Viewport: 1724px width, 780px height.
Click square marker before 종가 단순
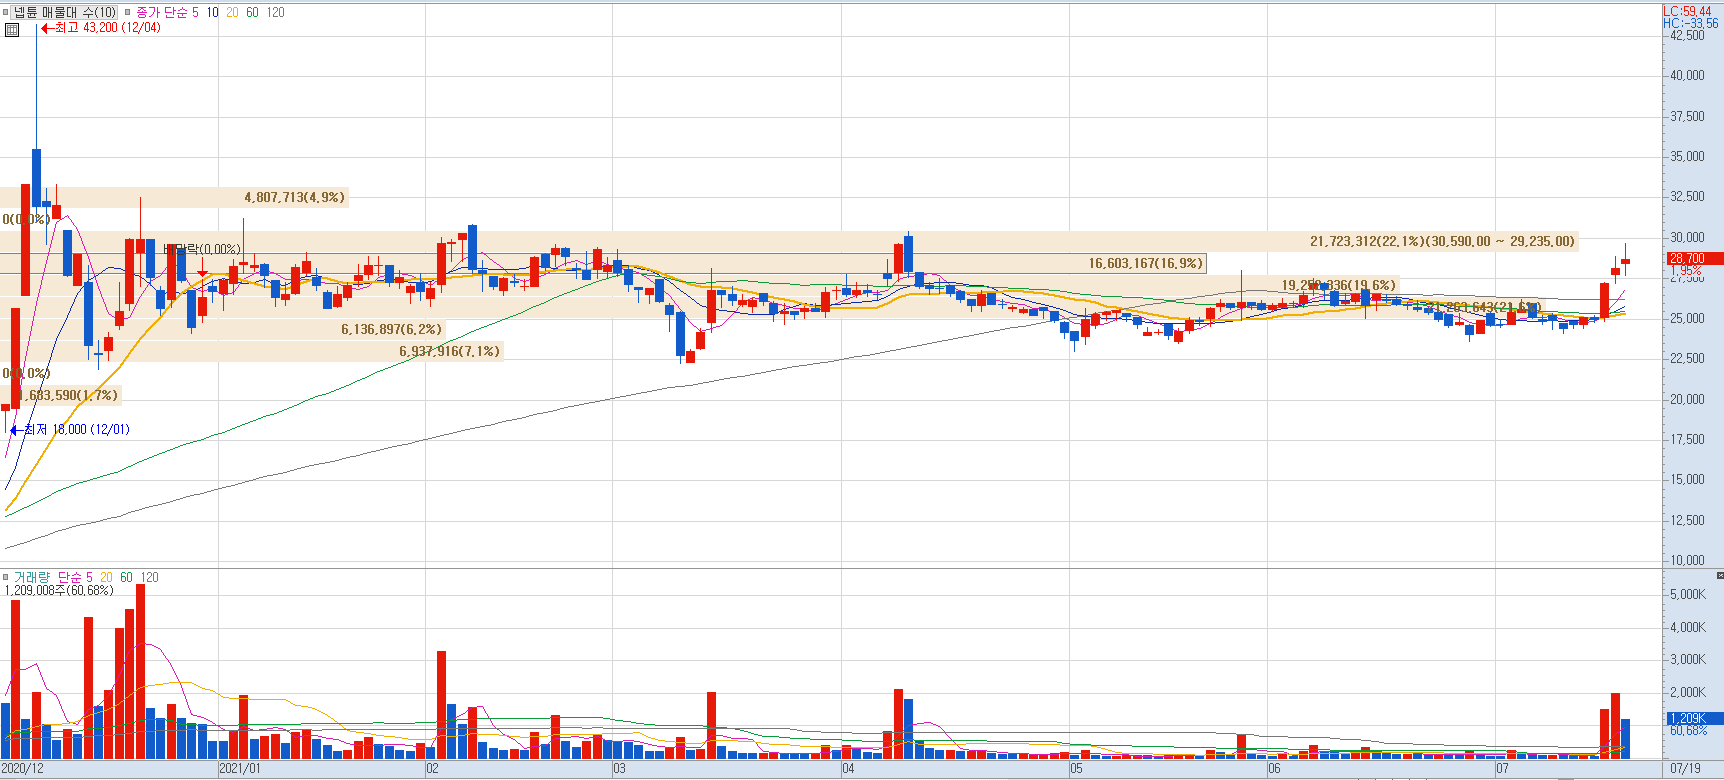127,12
